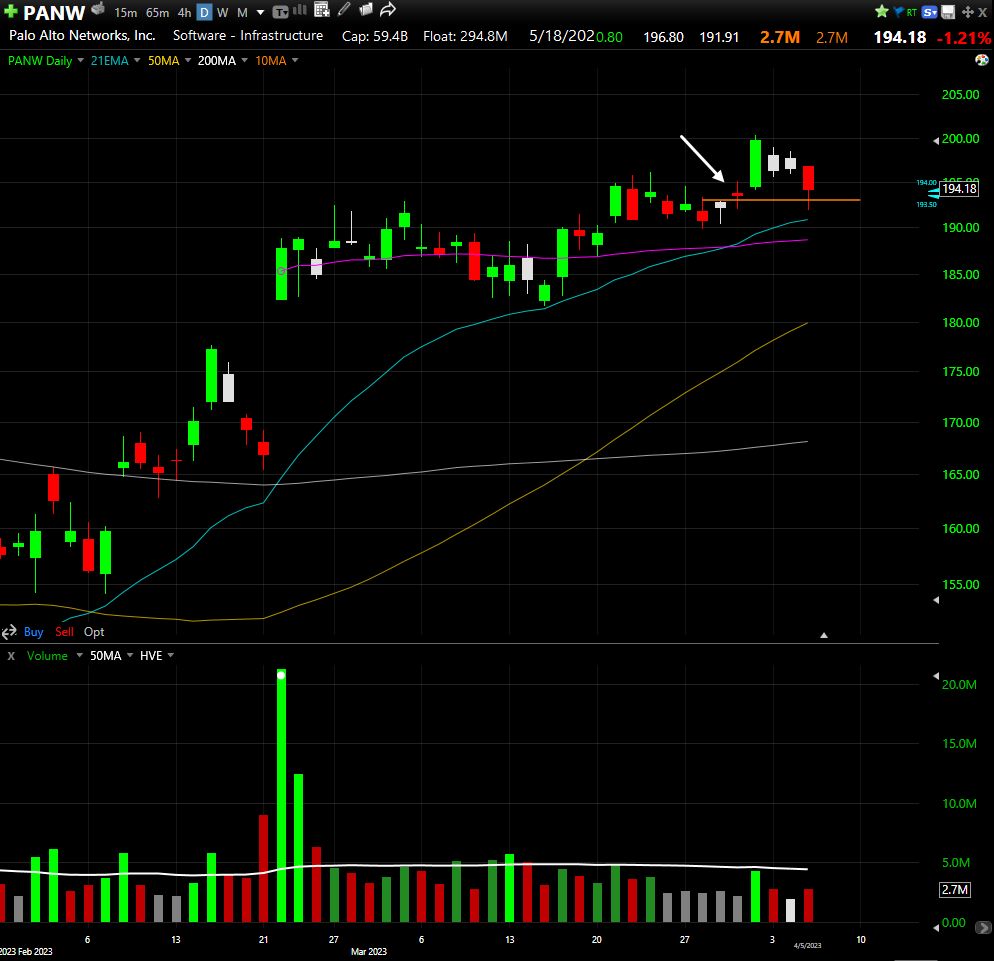Click the HVE white dot on the tallest volume bar

281,675
